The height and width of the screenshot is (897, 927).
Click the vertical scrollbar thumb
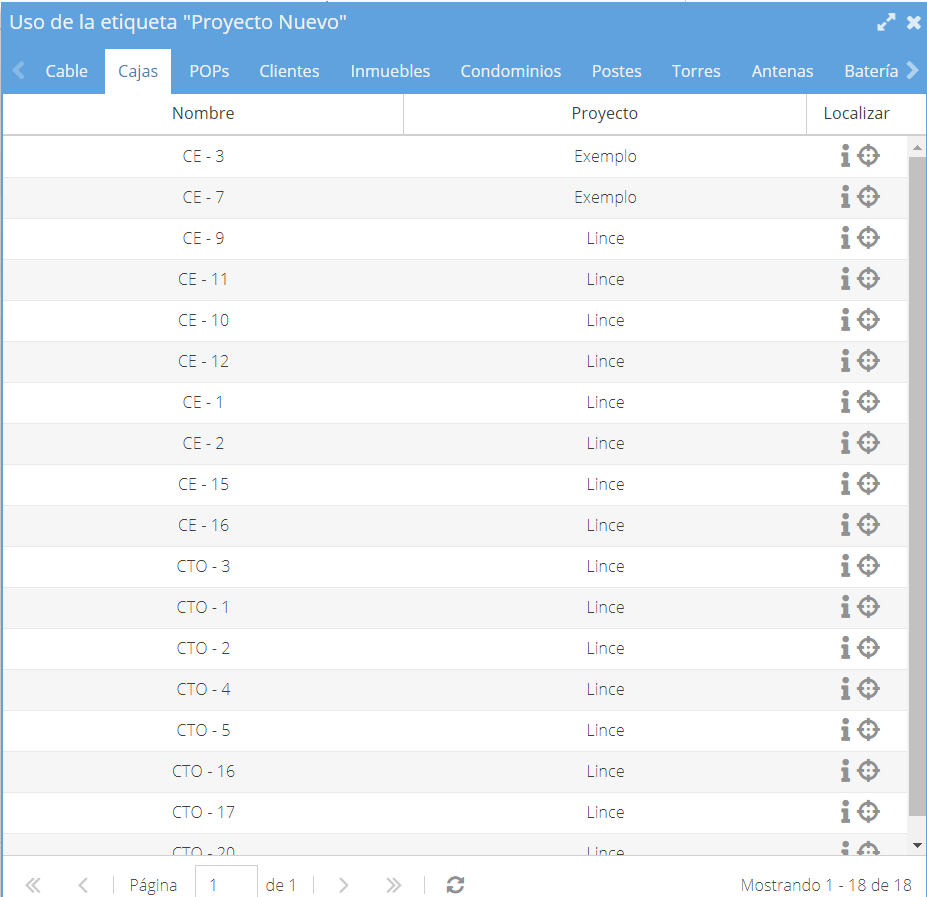(x=917, y=485)
